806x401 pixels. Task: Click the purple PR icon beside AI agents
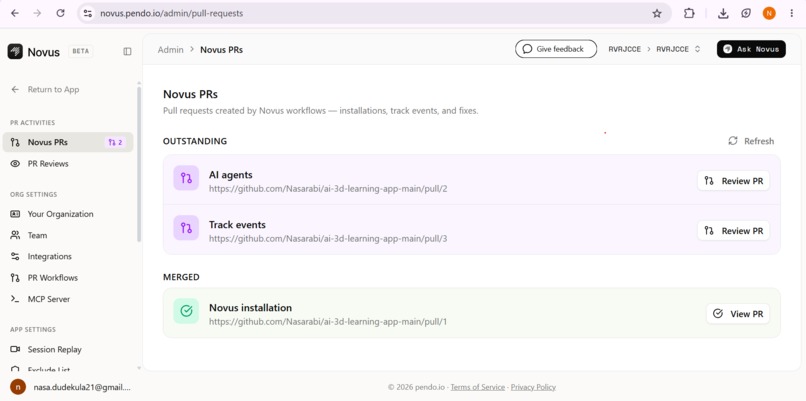point(186,178)
